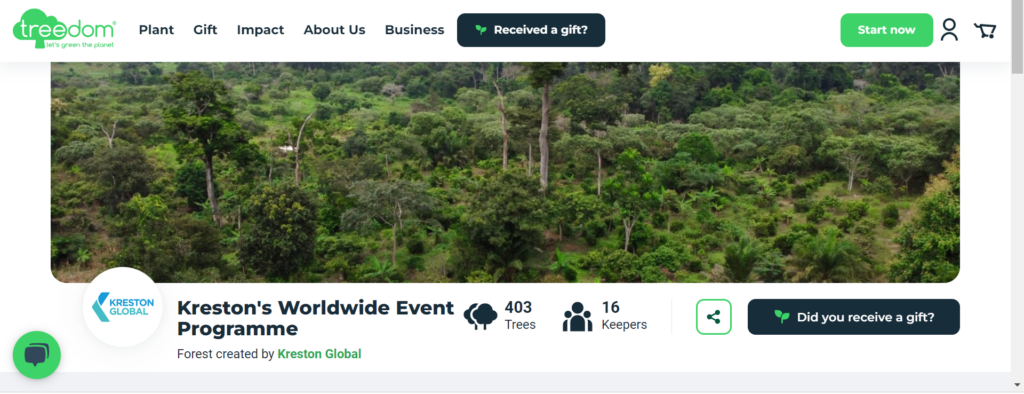1024x394 pixels.
Task: Click the Start now button
Action: (x=886, y=30)
